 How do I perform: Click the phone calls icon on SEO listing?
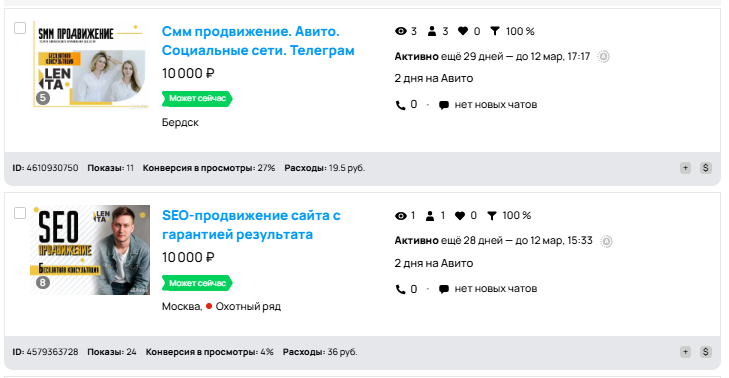click(x=400, y=289)
